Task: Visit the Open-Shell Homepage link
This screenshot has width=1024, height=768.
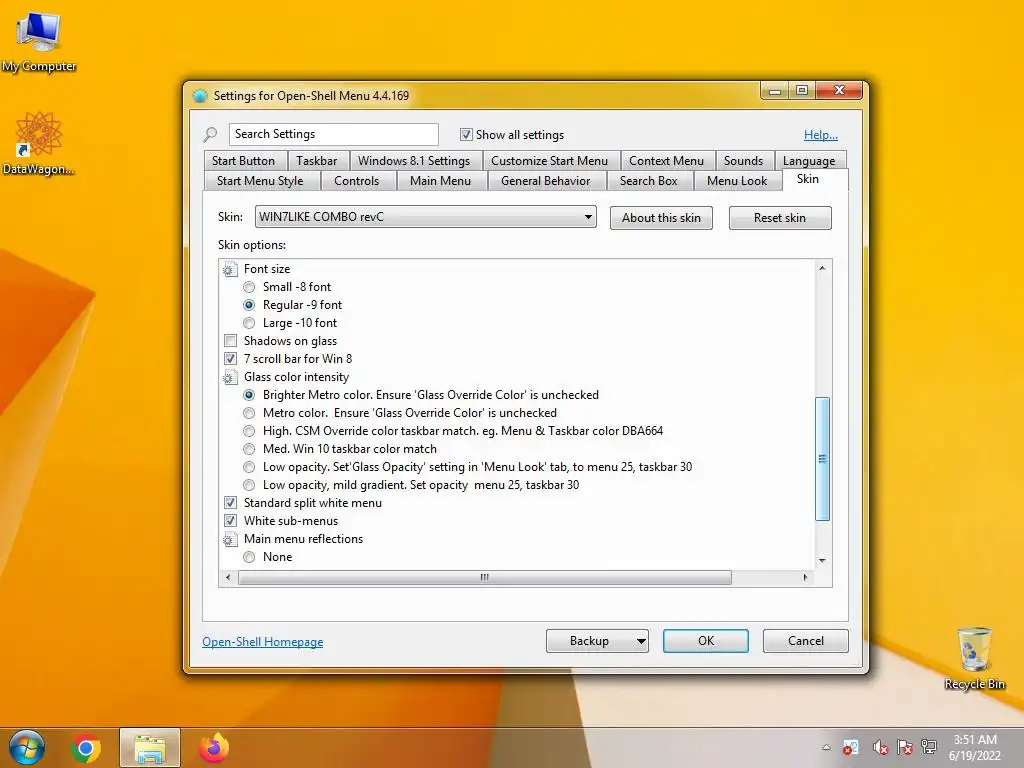Action: (x=263, y=642)
